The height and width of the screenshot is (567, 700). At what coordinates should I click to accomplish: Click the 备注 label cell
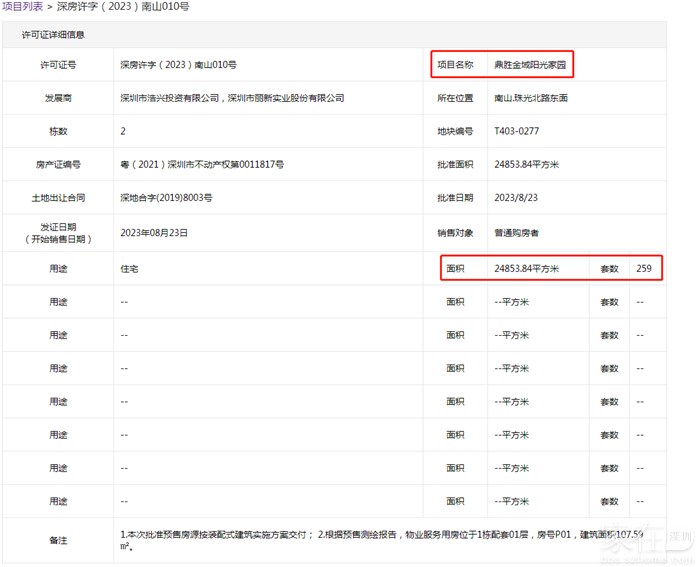tap(59, 540)
